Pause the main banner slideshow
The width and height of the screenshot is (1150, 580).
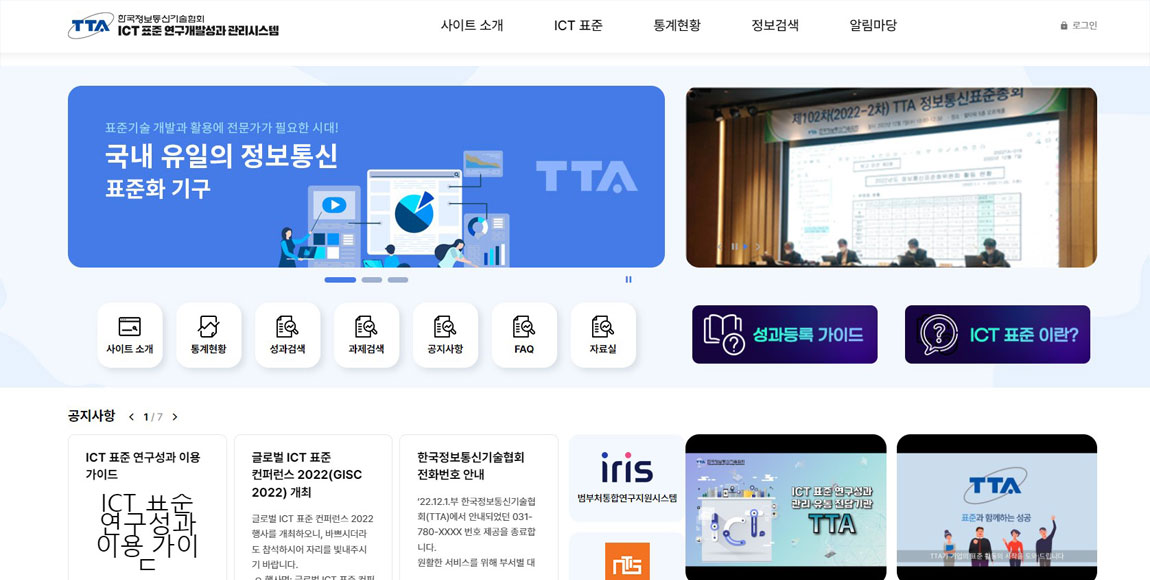[x=628, y=280]
